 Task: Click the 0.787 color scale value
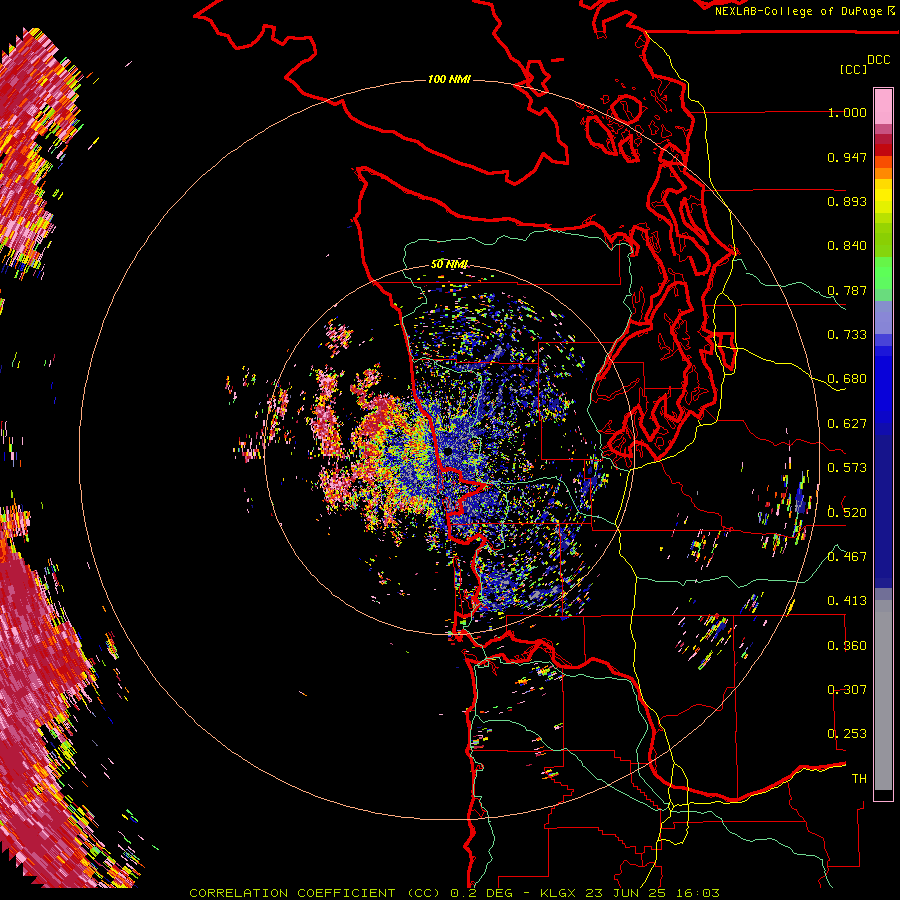[847, 290]
